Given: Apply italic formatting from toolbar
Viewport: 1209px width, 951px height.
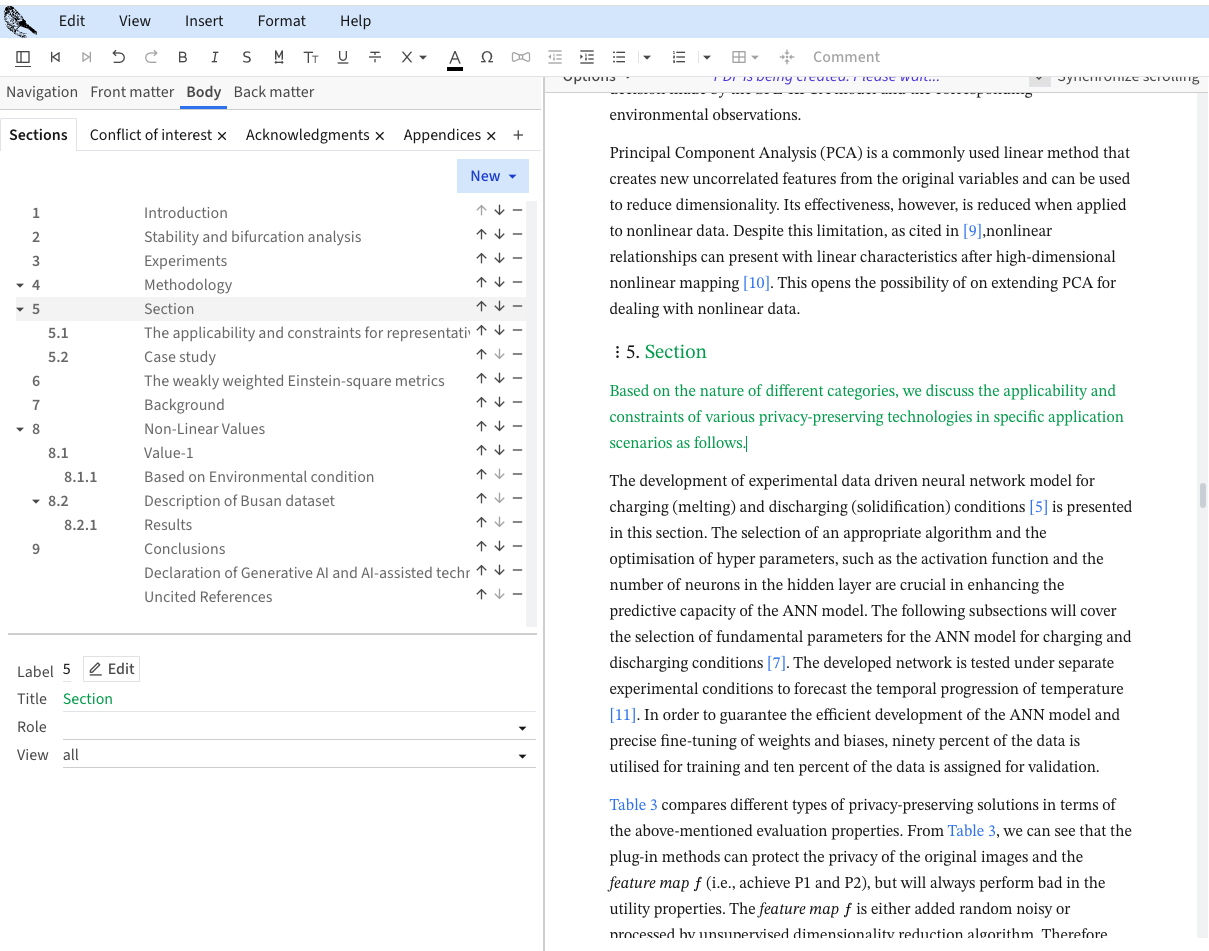Looking at the screenshot, I should tap(214, 57).
